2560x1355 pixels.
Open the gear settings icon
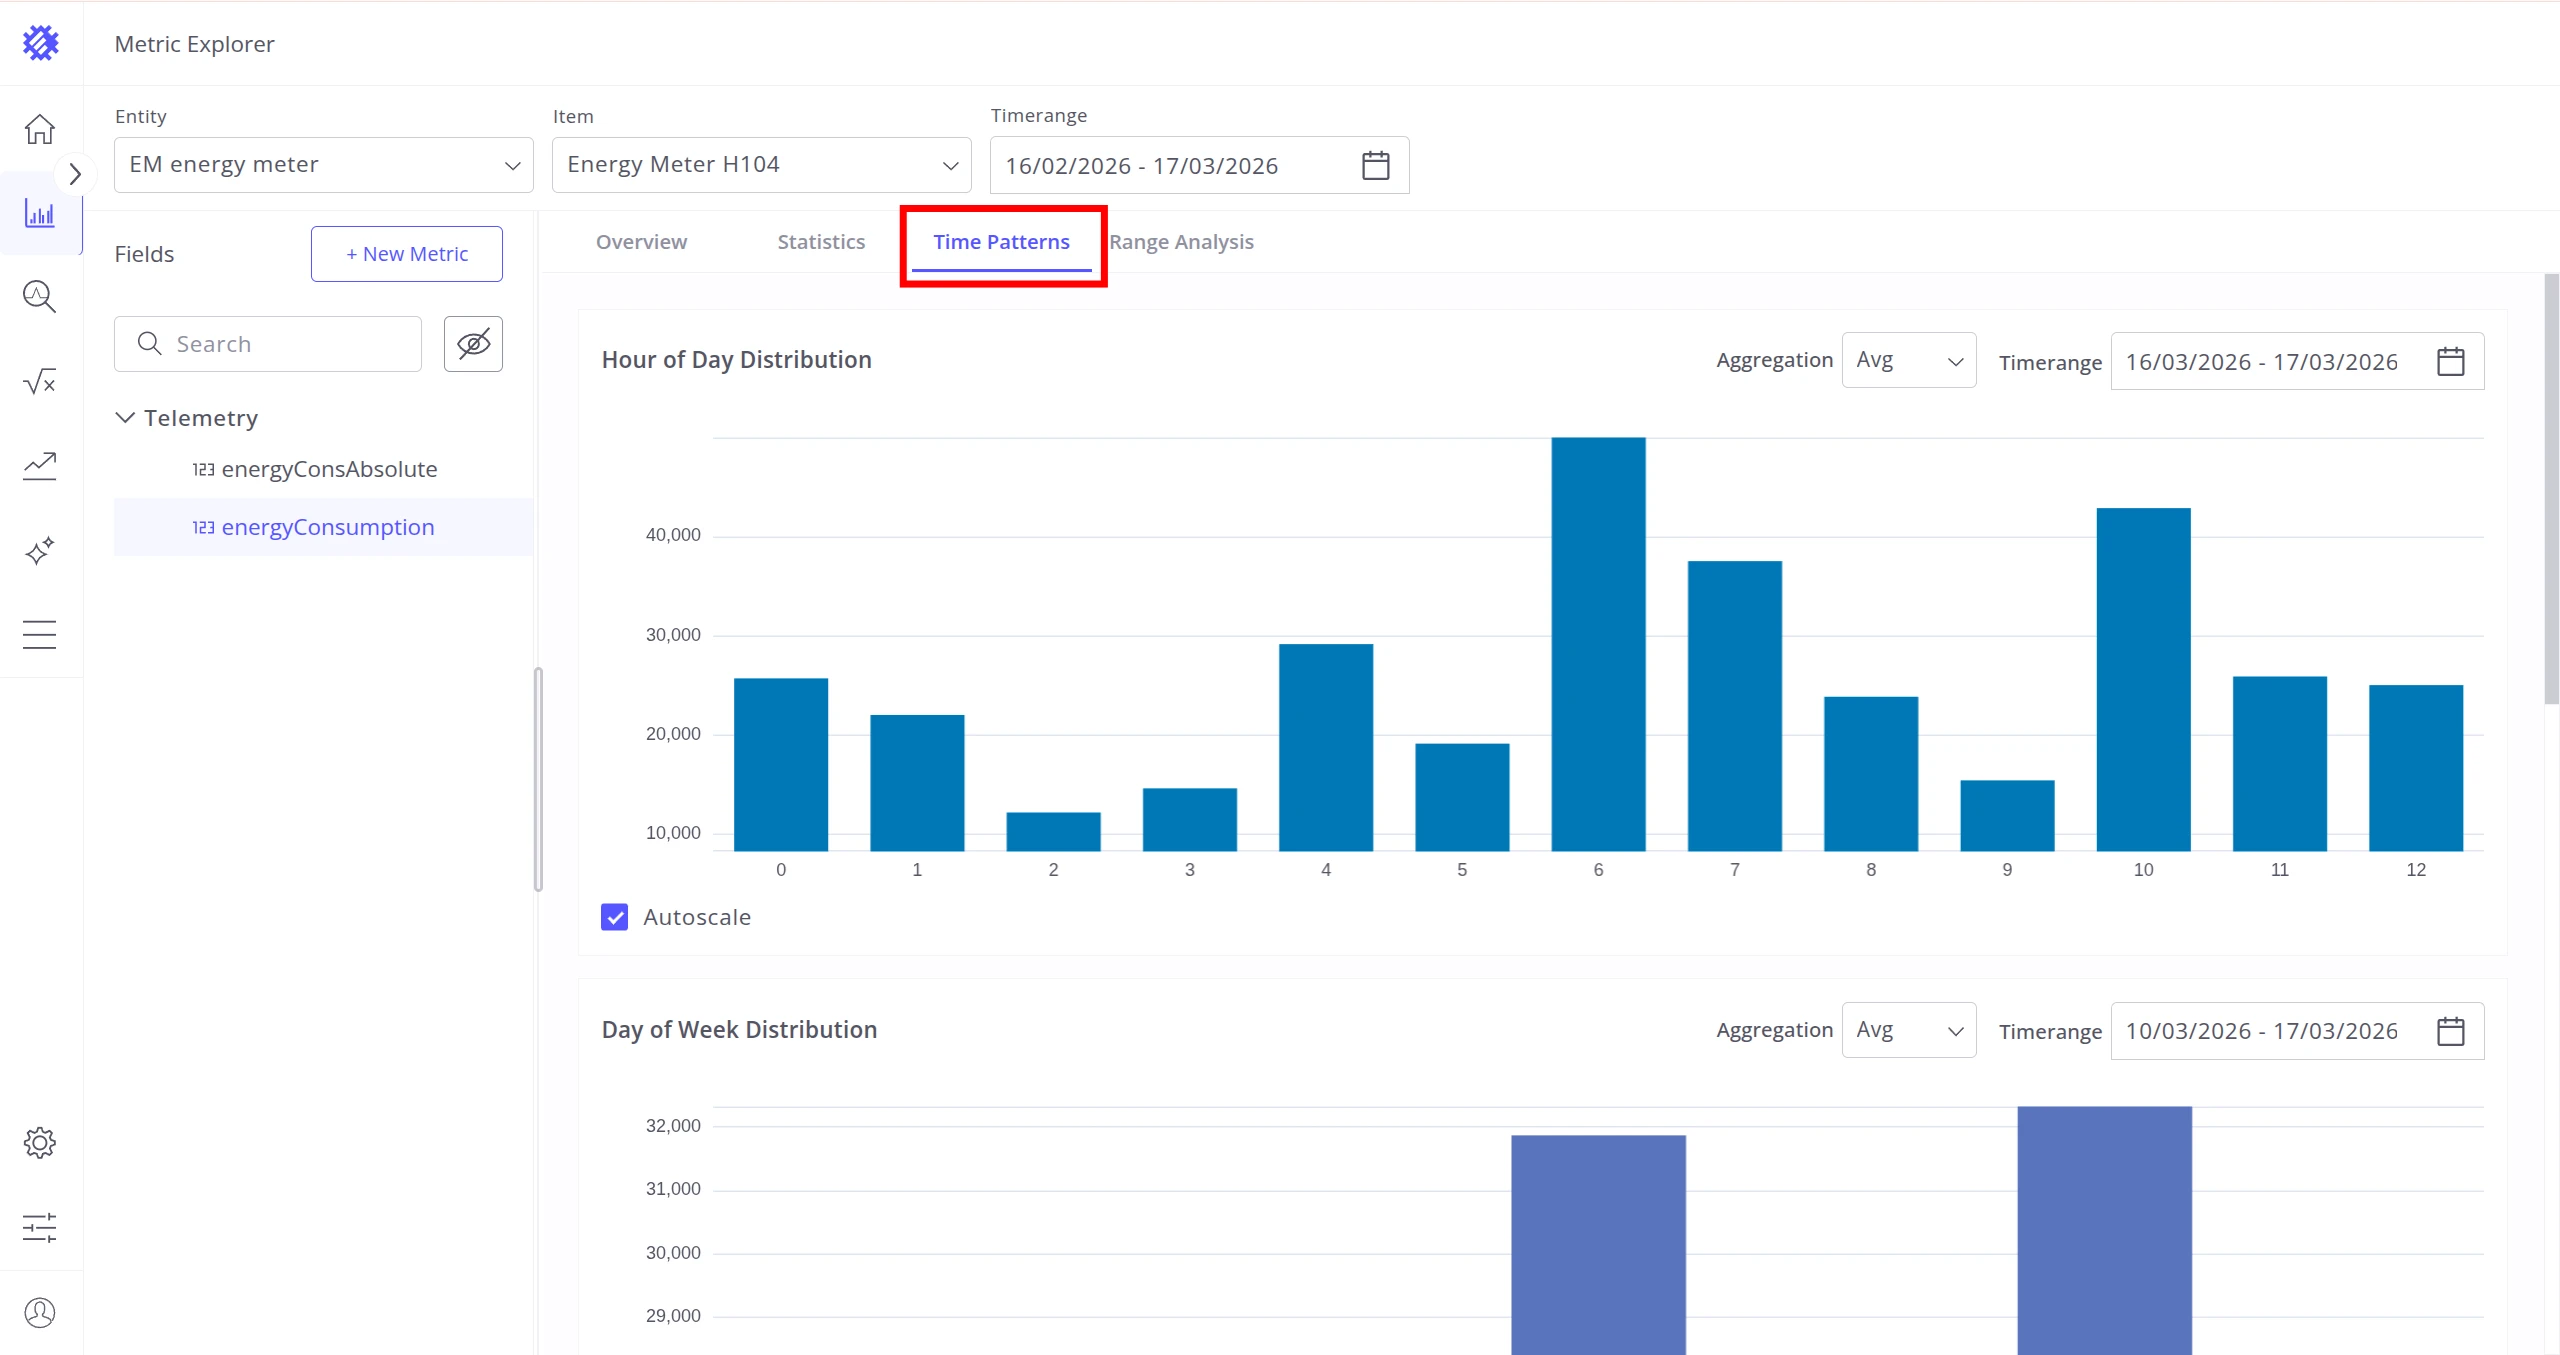point(40,1142)
